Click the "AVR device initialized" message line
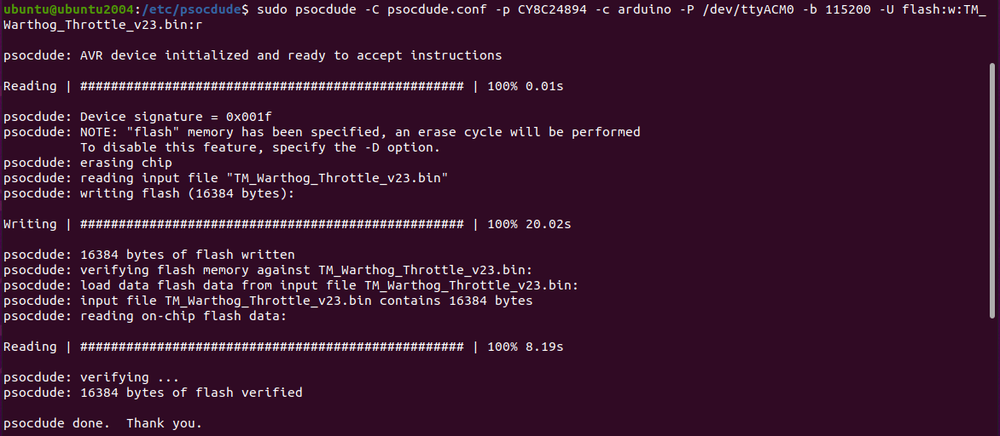 click(252, 55)
